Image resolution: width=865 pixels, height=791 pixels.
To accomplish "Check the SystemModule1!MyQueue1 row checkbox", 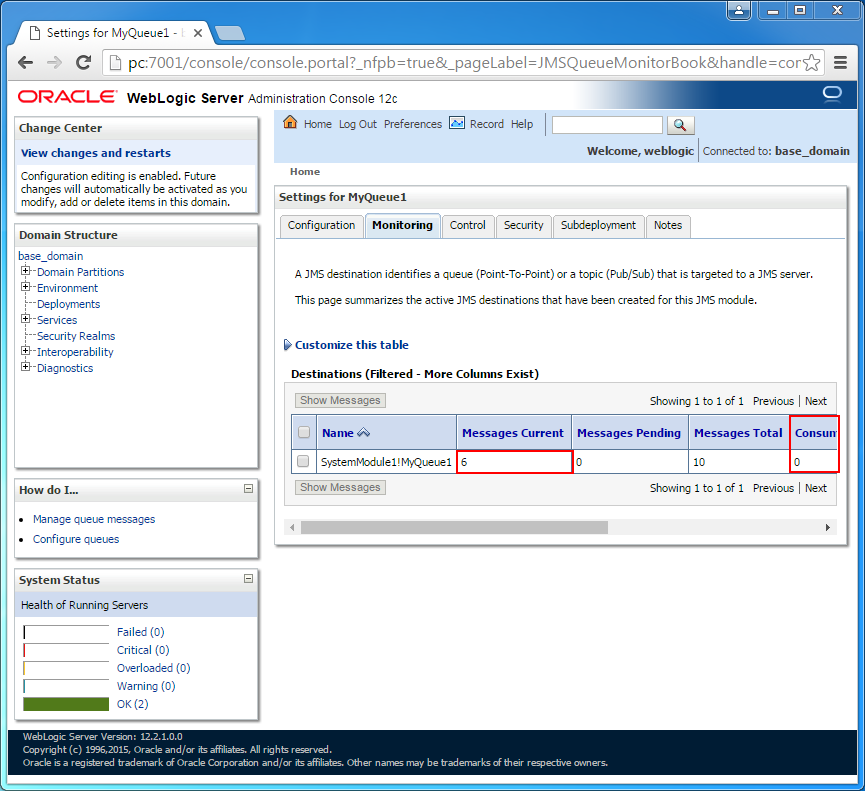I will point(303,461).
